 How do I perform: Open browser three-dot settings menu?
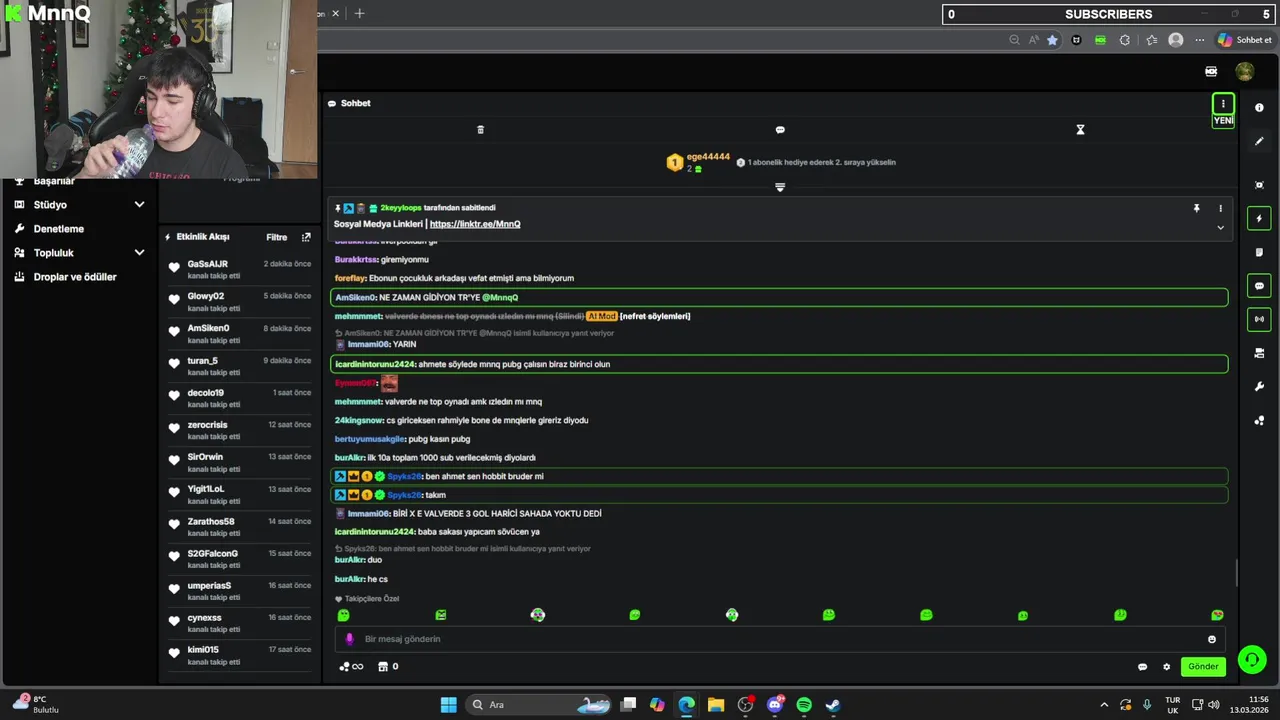pyautogui.click(x=1200, y=40)
